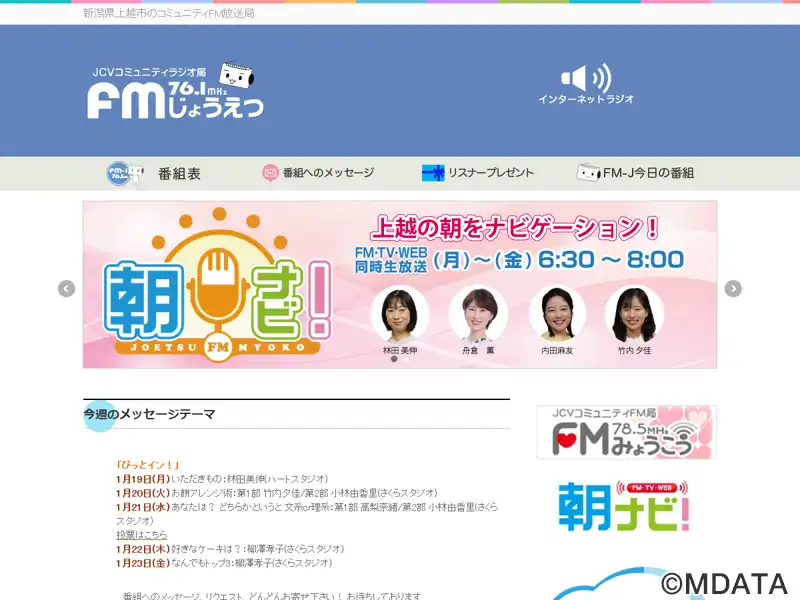
Task: Open リスナープレゼント menu item
Action: point(491,173)
